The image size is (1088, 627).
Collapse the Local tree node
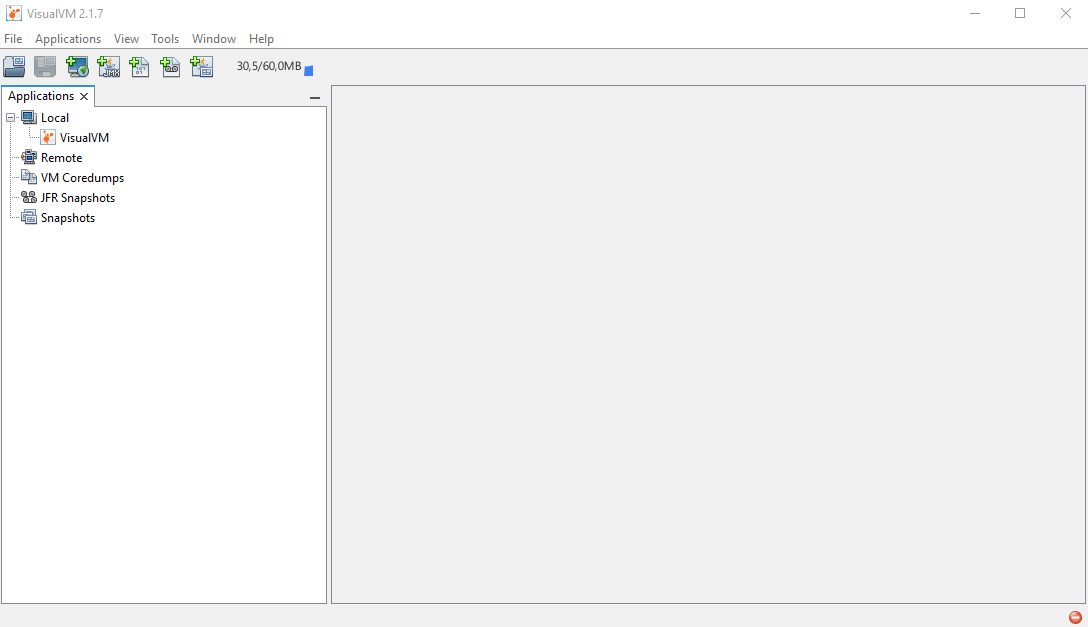pos(11,118)
